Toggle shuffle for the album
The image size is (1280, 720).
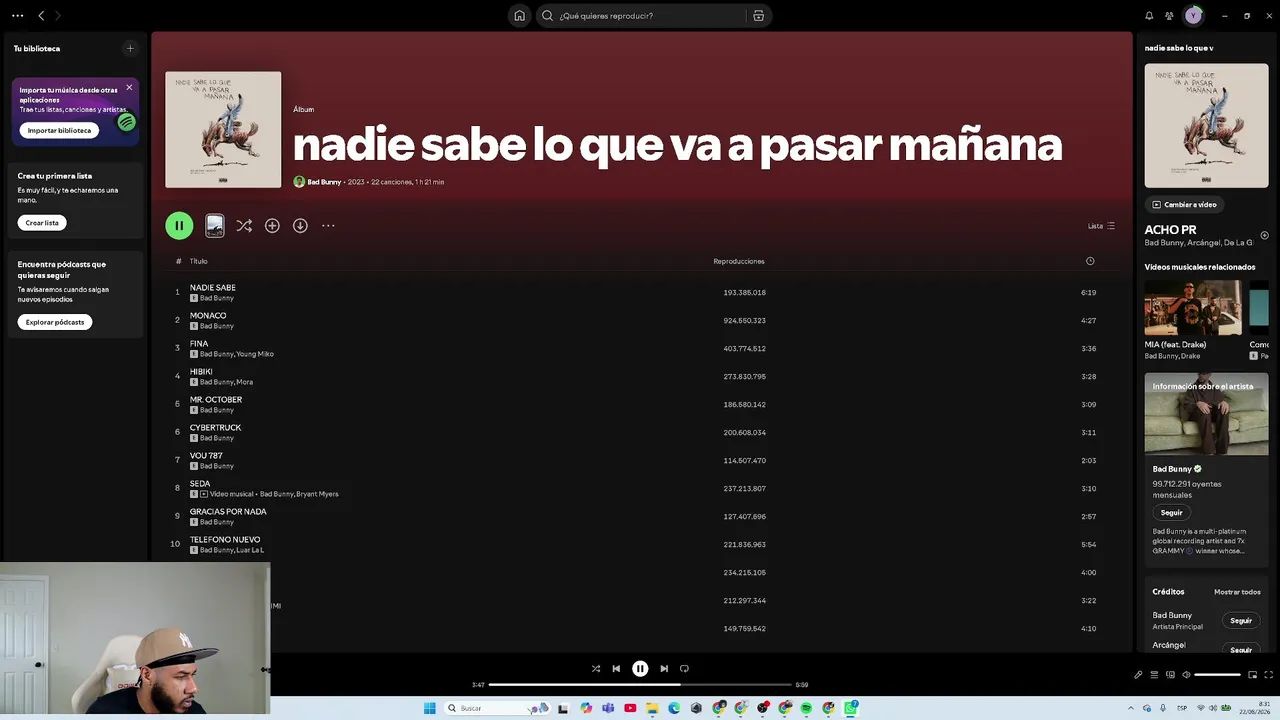click(x=244, y=226)
